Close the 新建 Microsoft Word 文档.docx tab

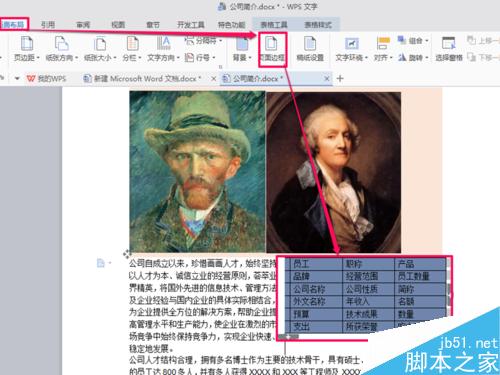(214, 79)
